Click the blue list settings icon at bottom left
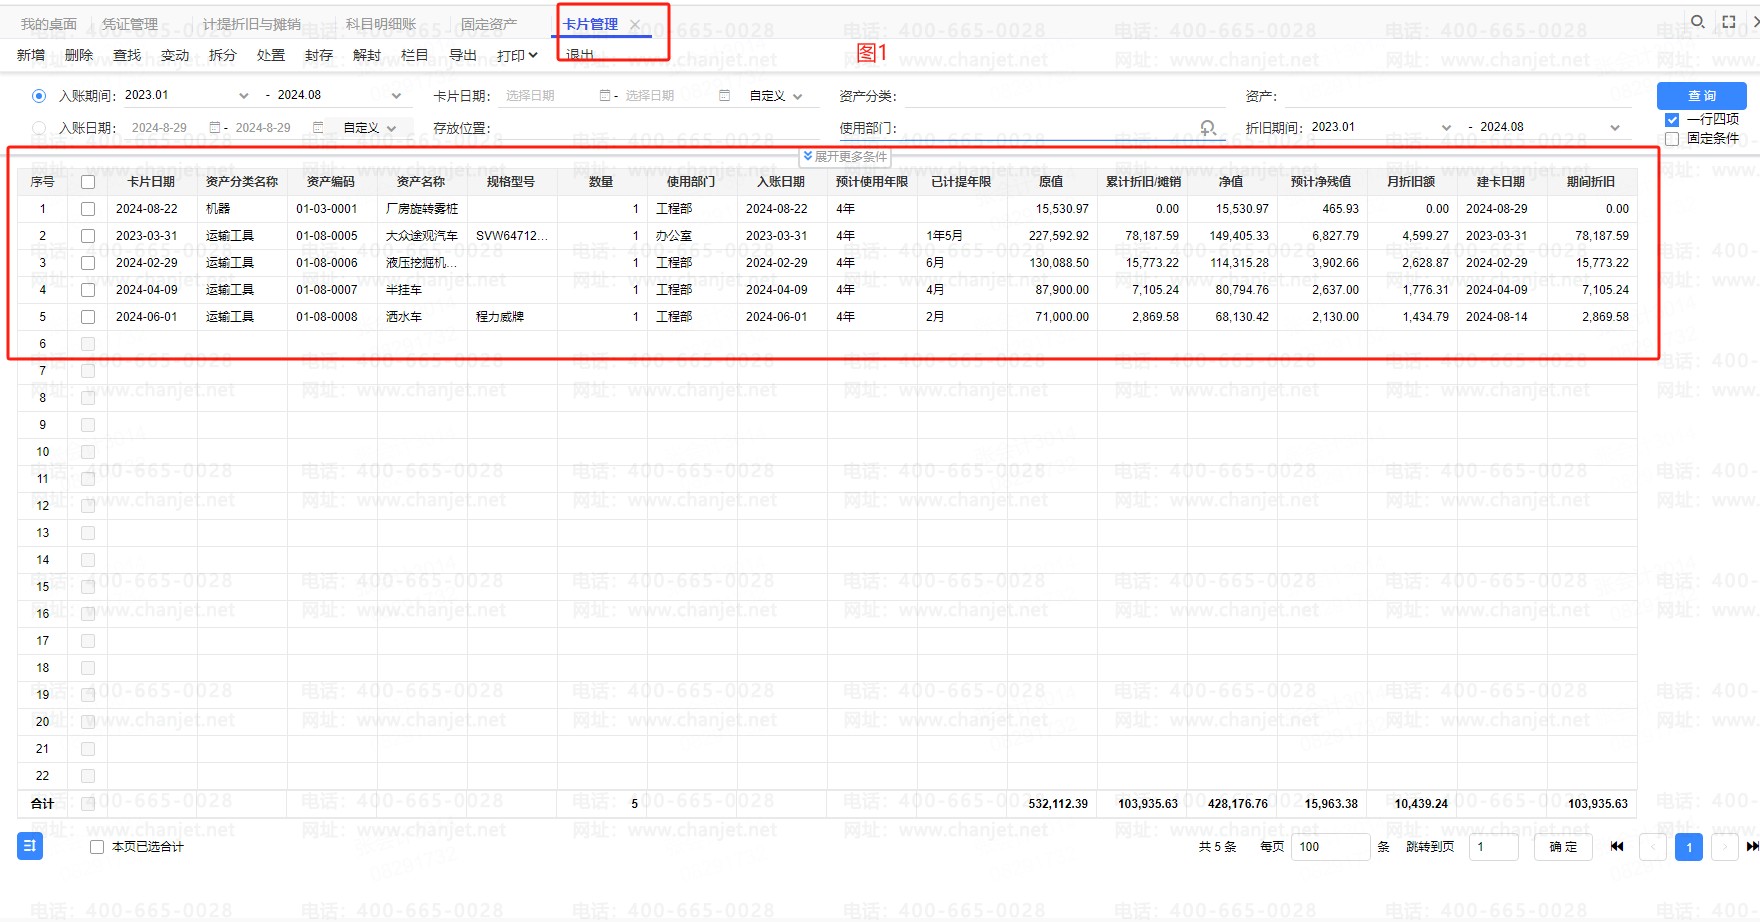This screenshot has width=1760, height=922. (29, 846)
